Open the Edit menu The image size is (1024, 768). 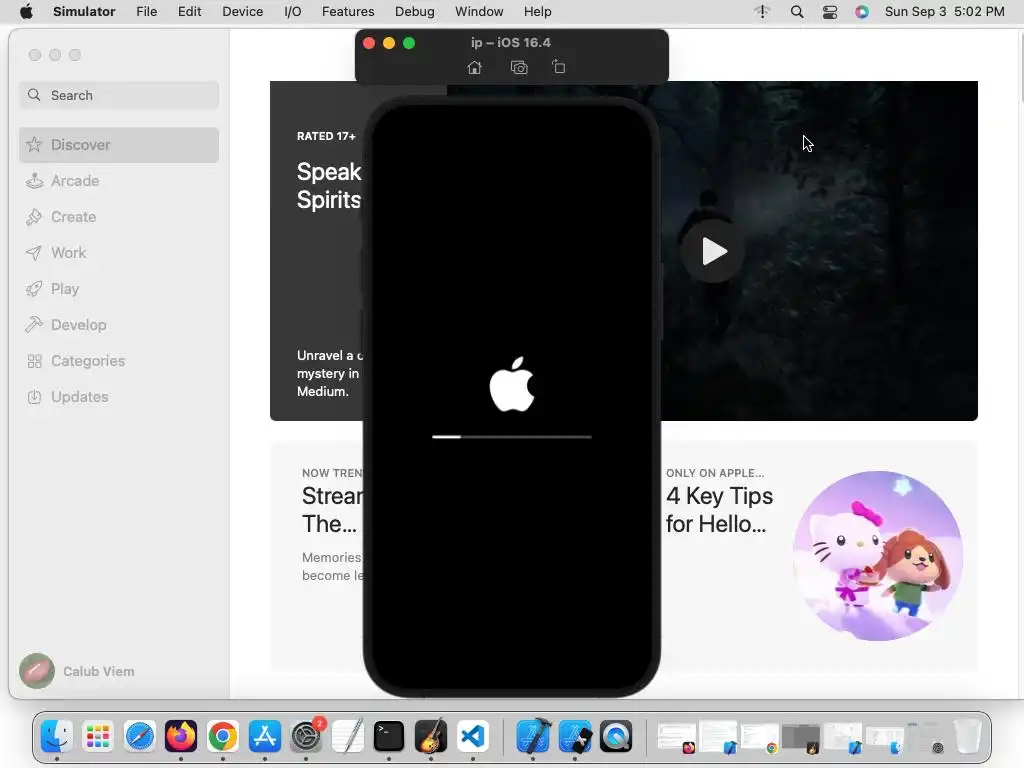point(189,12)
